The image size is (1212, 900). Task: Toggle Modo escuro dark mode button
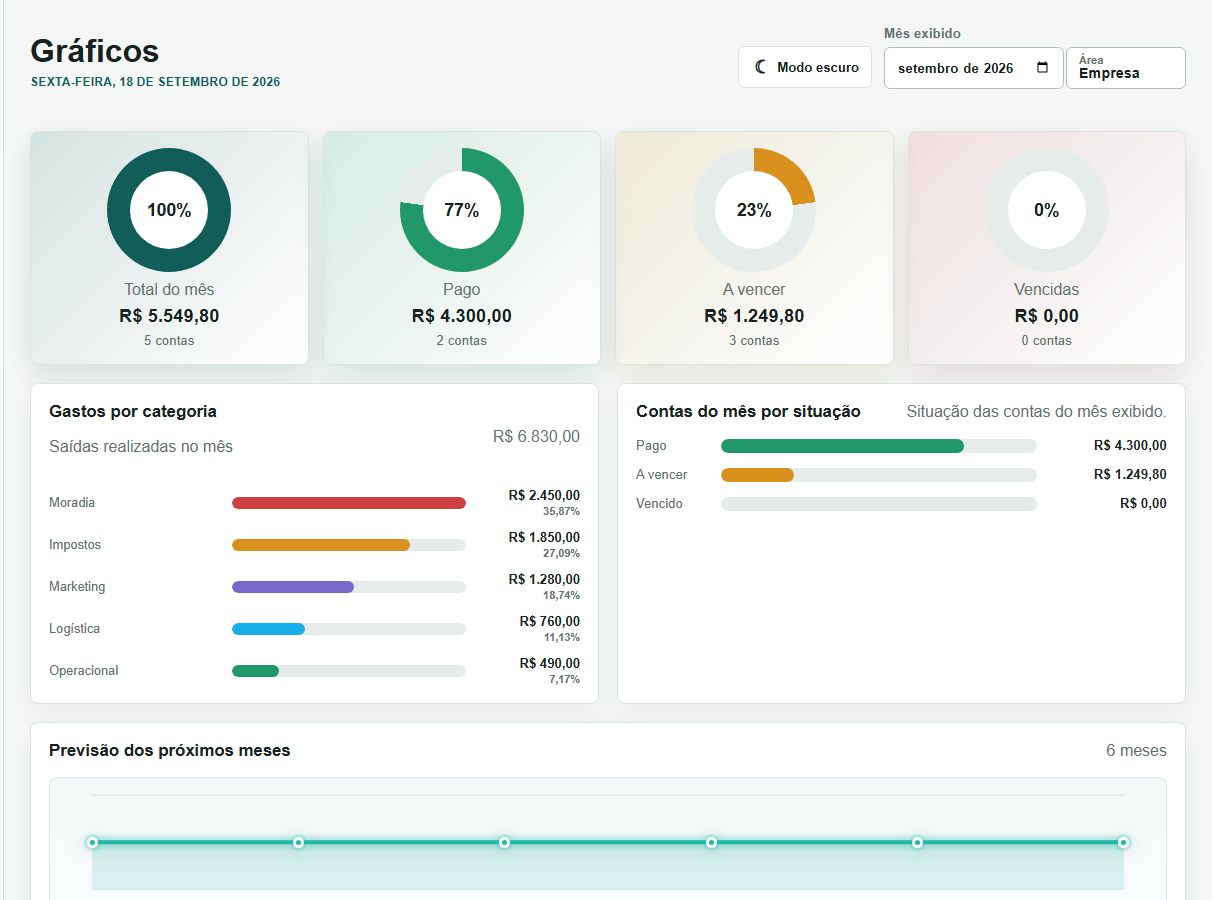805,67
